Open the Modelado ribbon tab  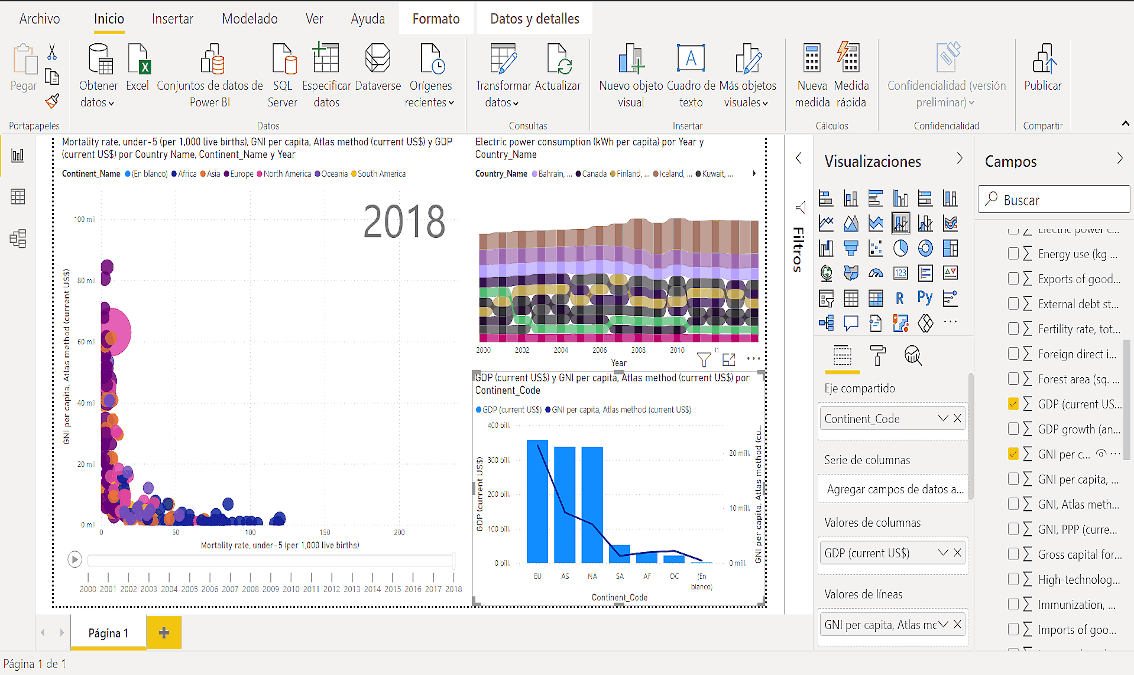pyautogui.click(x=250, y=19)
